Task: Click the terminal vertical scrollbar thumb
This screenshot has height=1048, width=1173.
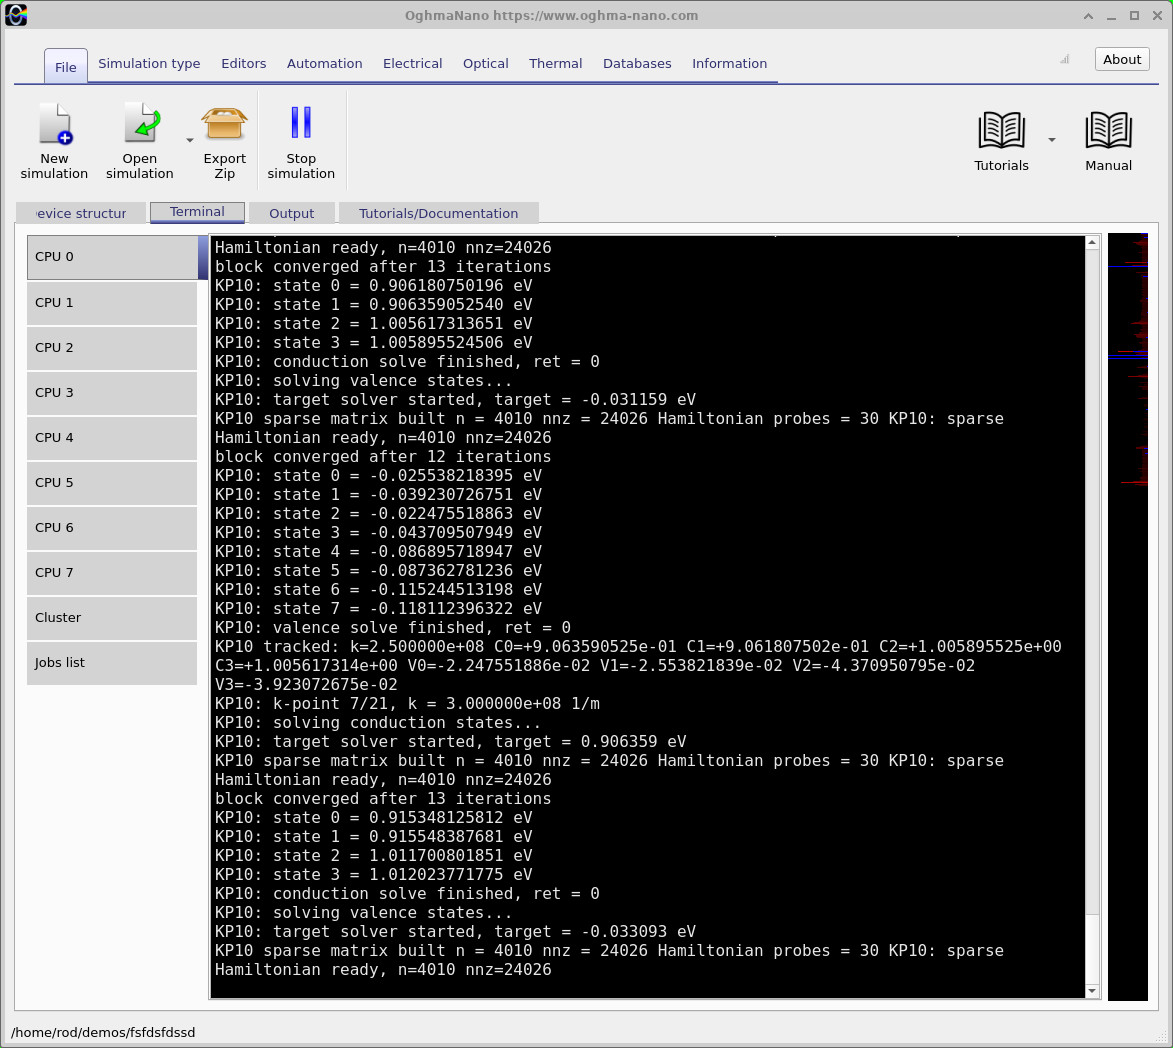Action: pos(1092,949)
